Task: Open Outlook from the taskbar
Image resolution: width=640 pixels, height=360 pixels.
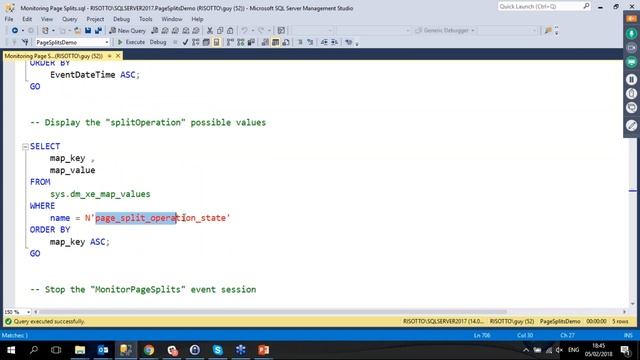Action: tap(103, 350)
